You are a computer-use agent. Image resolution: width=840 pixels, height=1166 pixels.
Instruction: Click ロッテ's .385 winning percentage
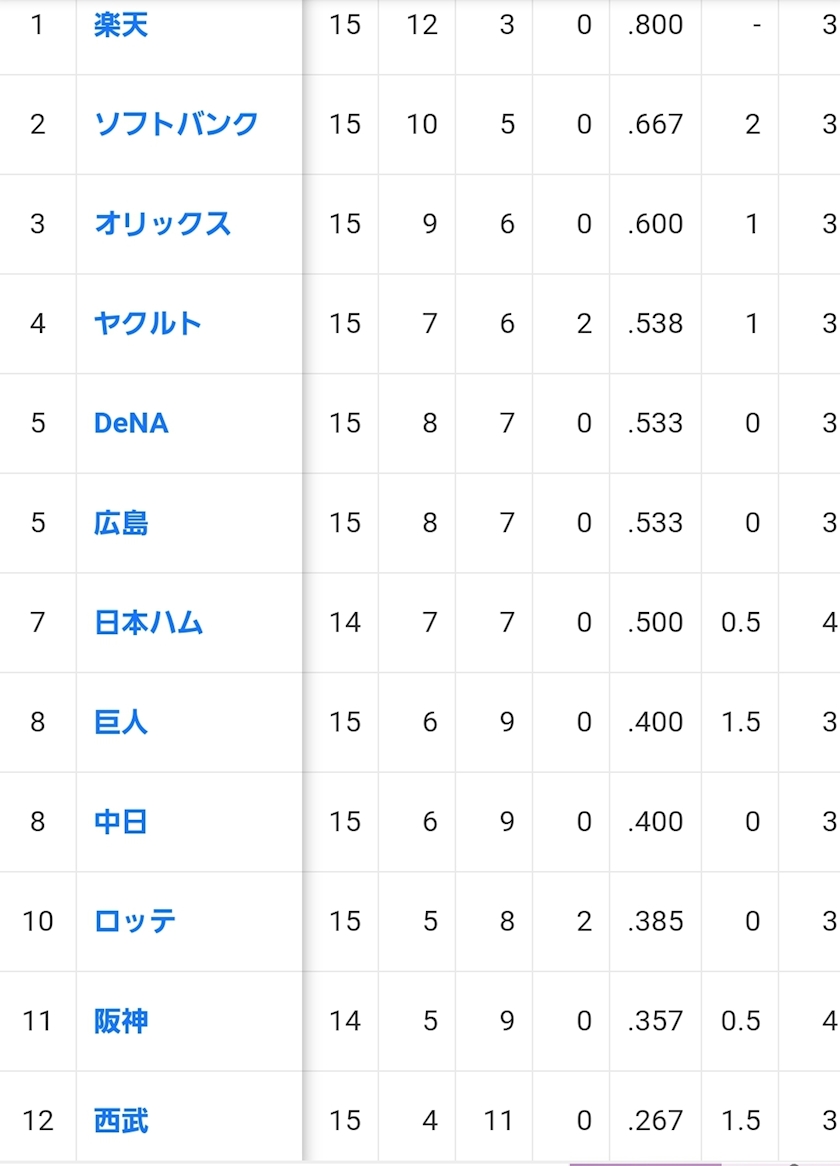655,921
